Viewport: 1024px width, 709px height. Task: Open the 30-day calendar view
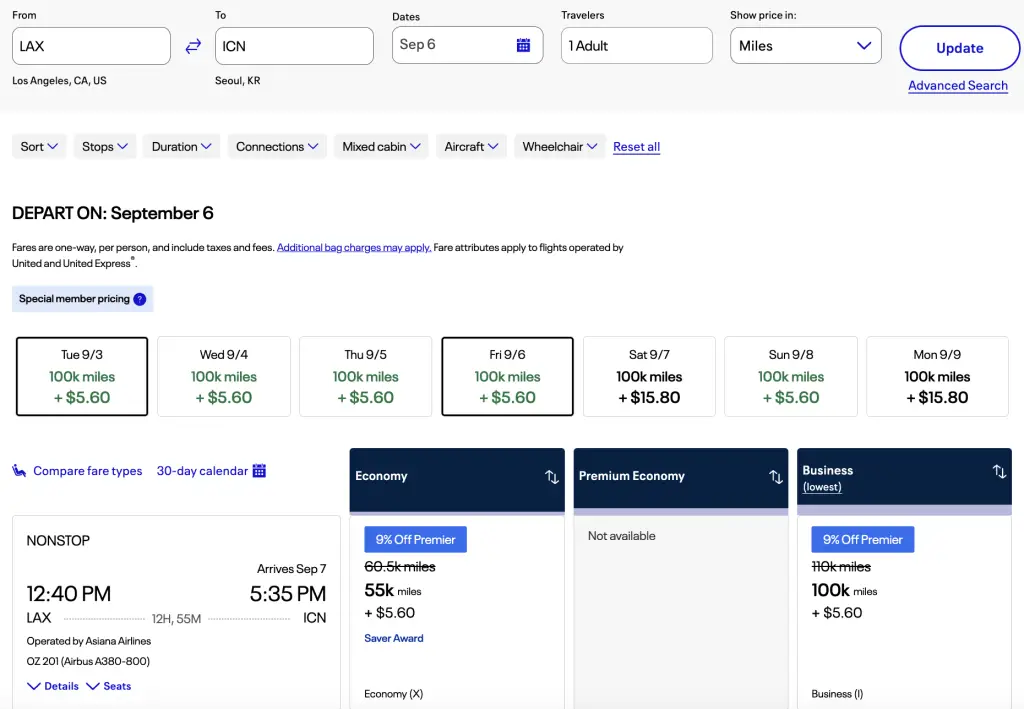pos(211,471)
